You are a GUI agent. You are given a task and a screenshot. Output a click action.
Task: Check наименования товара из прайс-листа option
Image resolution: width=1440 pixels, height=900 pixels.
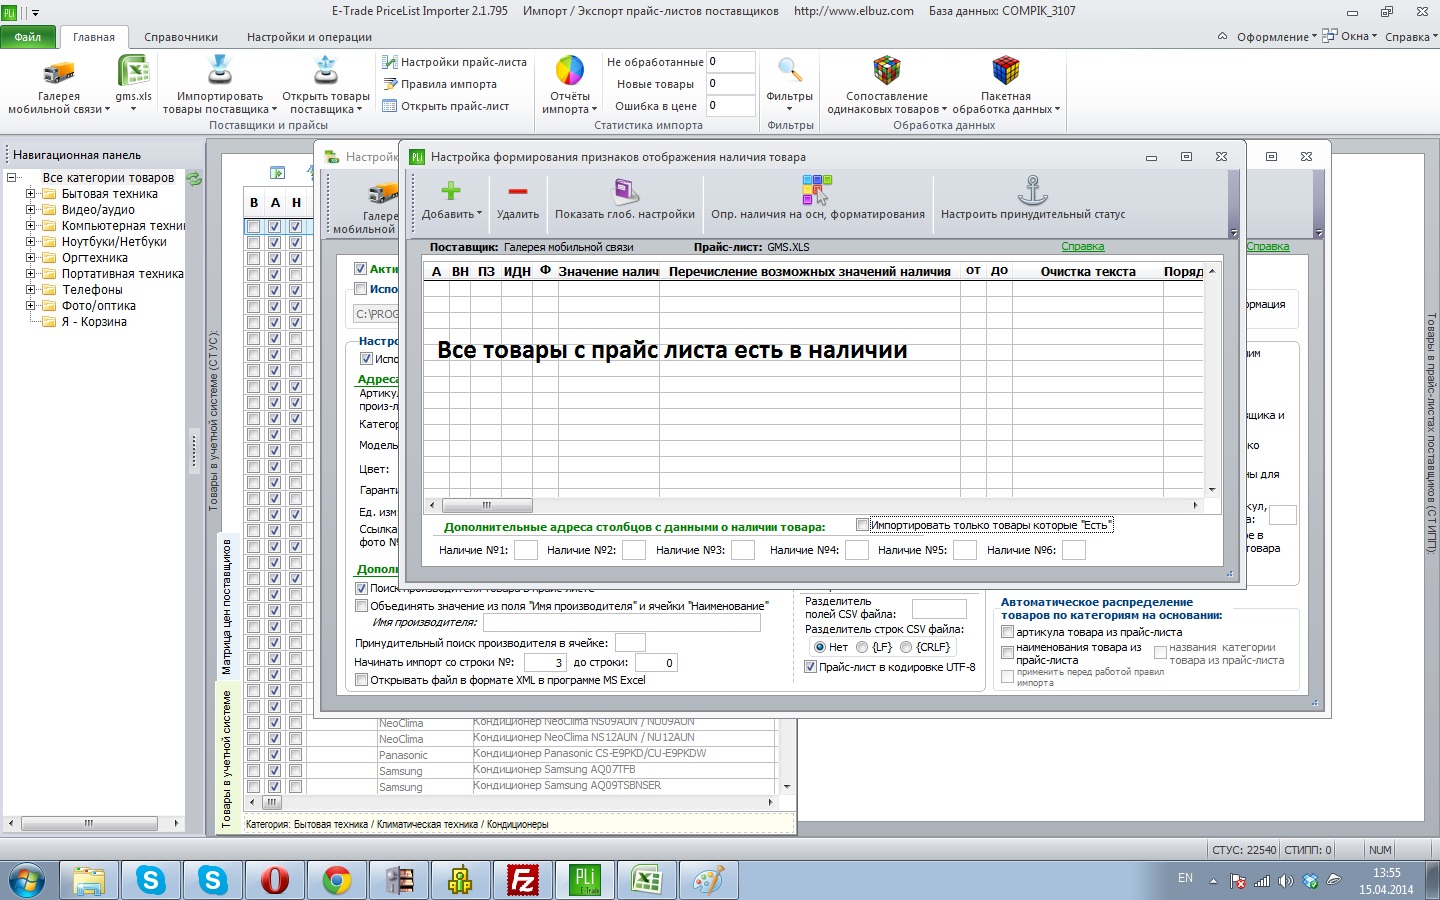point(1007,652)
